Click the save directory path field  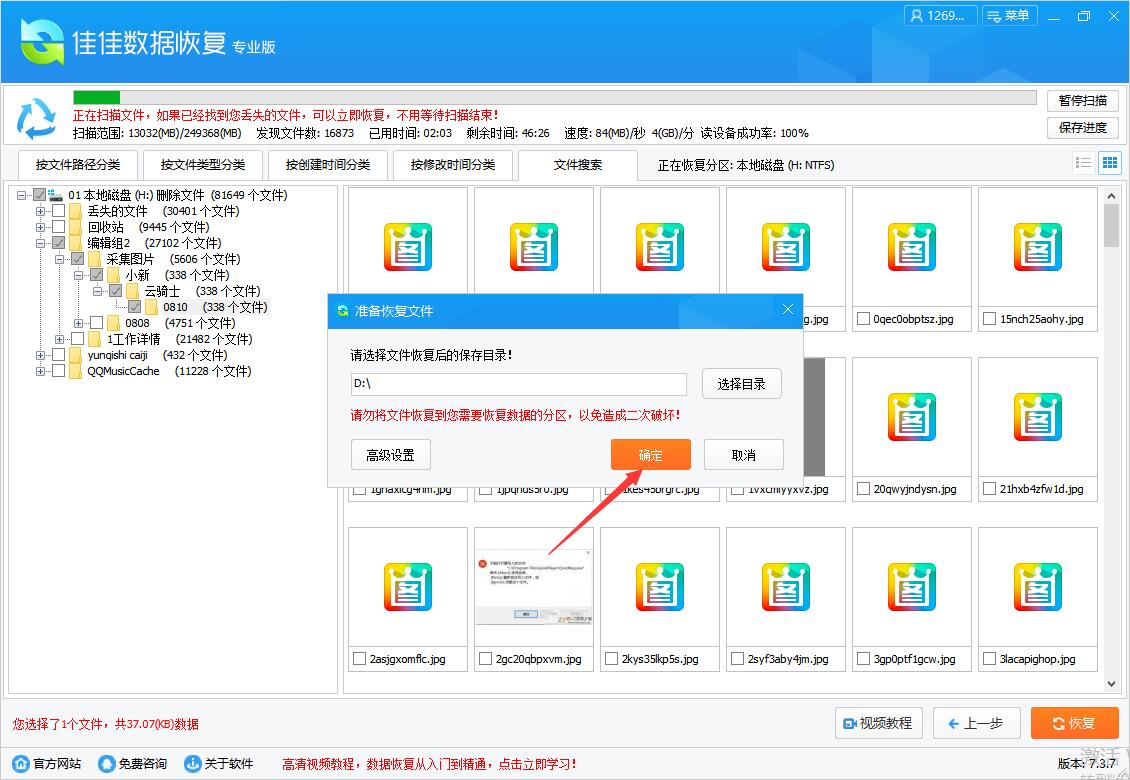518,384
